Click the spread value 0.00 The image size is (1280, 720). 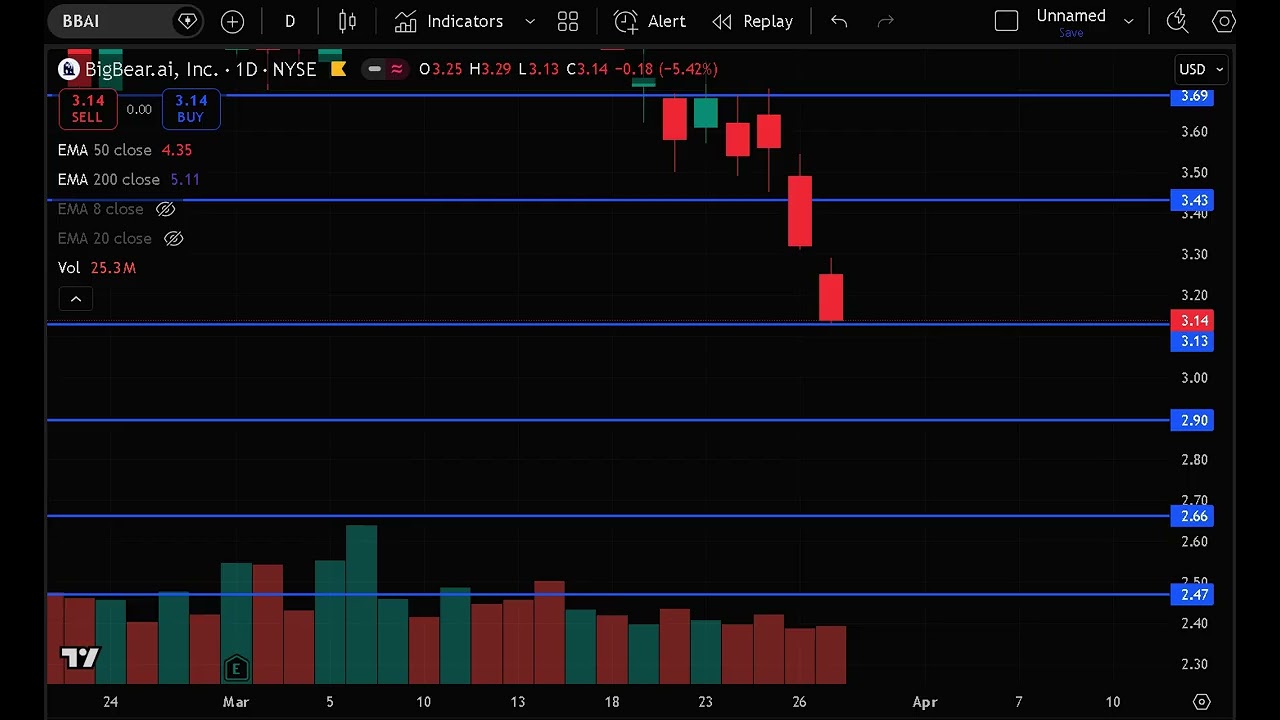coord(139,109)
